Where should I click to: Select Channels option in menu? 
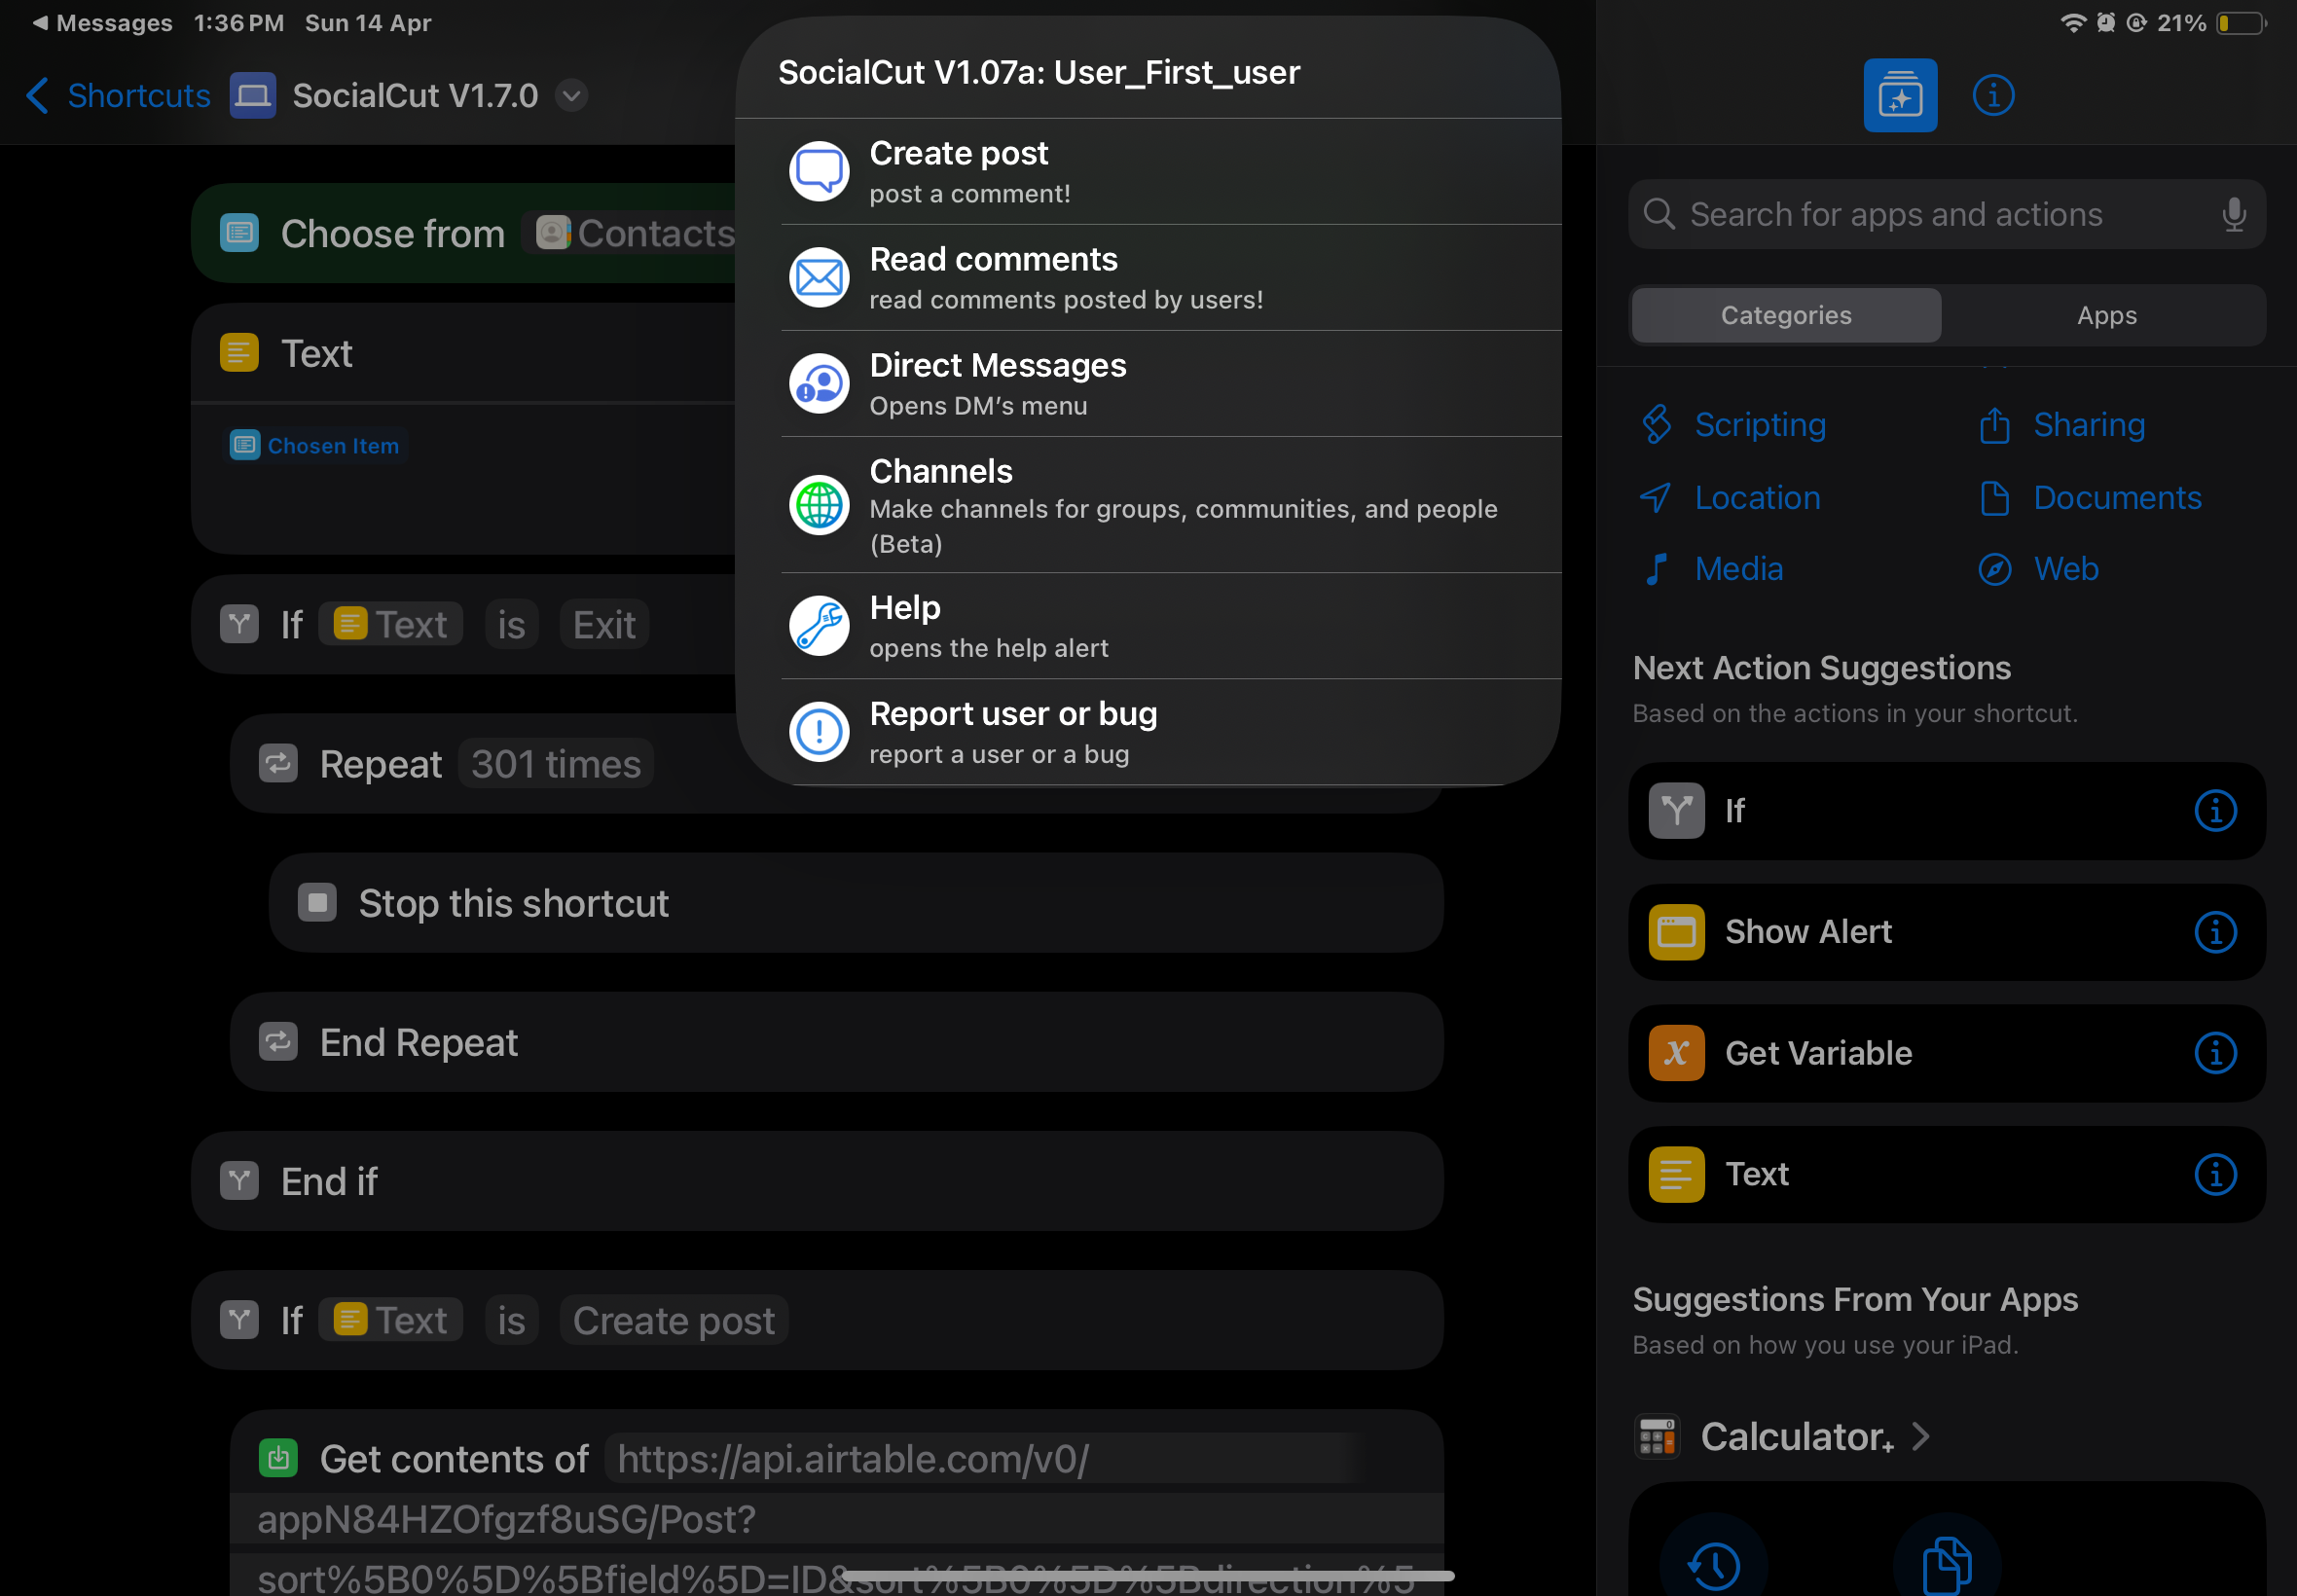pyautogui.click(x=1148, y=505)
